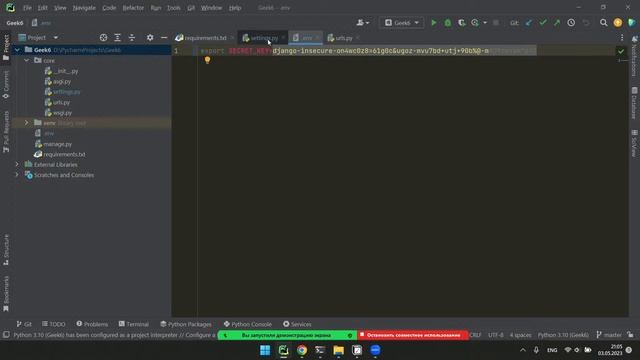The height and width of the screenshot is (360, 640).
Task: Click the master Git branch widget
Action: pos(609,335)
